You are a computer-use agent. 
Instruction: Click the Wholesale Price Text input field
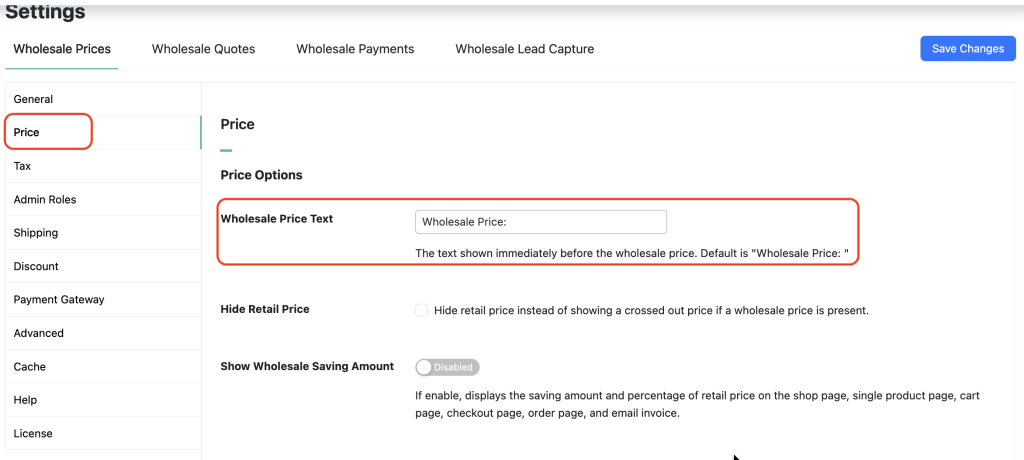[x=540, y=222]
